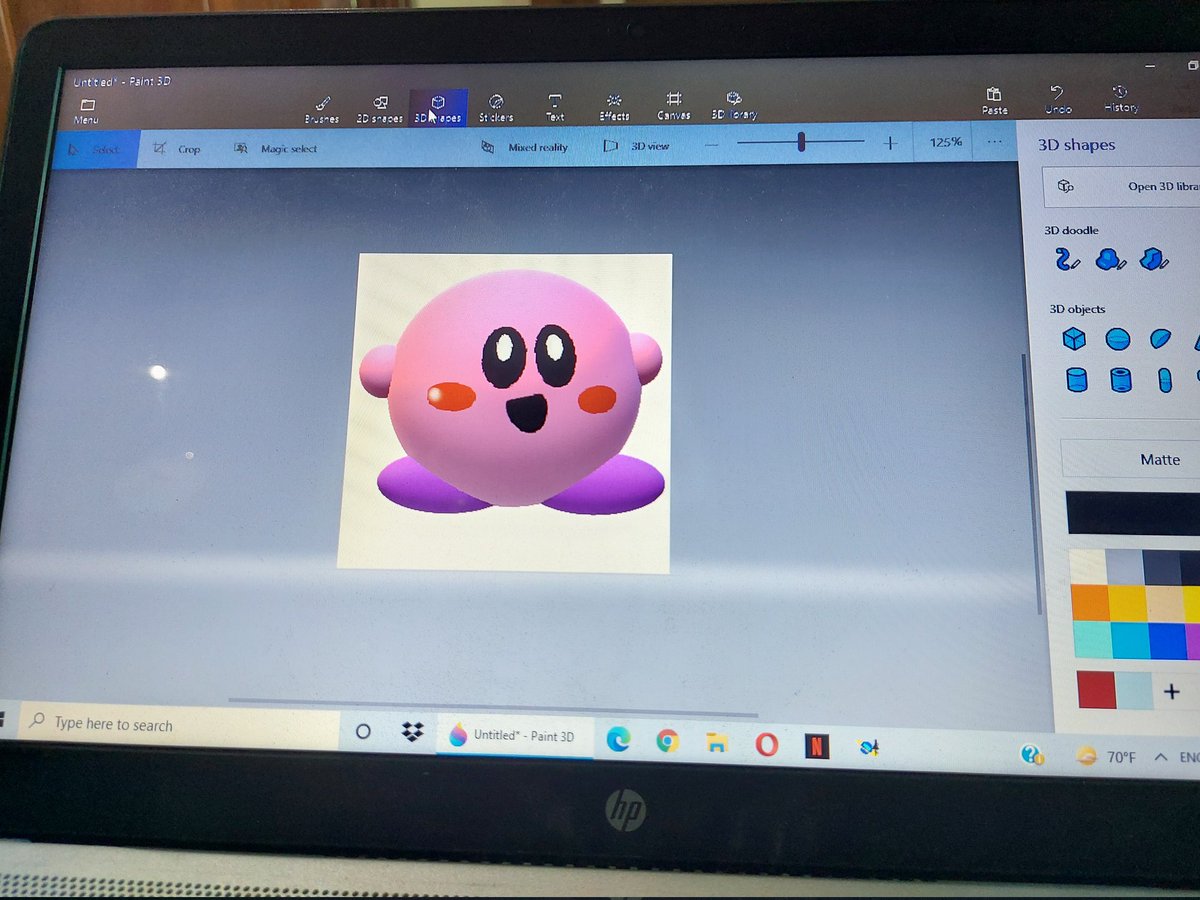Click Open 3D library button
Image resolution: width=1200 pixels, height=900 pixels.
[1122, 186]
